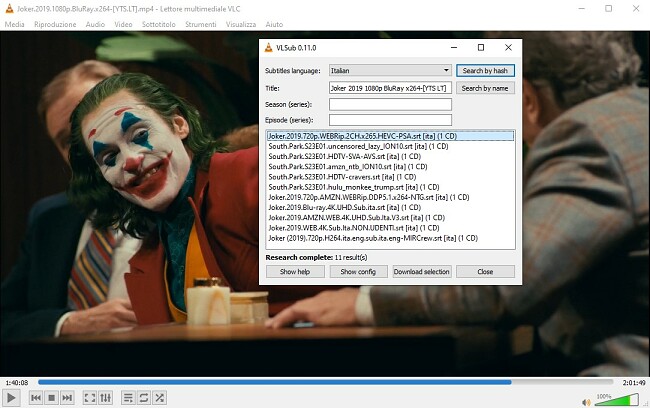Open the Sottotitolo menu
Viewport: 650px width, 408px height.
tap(159, 24)
